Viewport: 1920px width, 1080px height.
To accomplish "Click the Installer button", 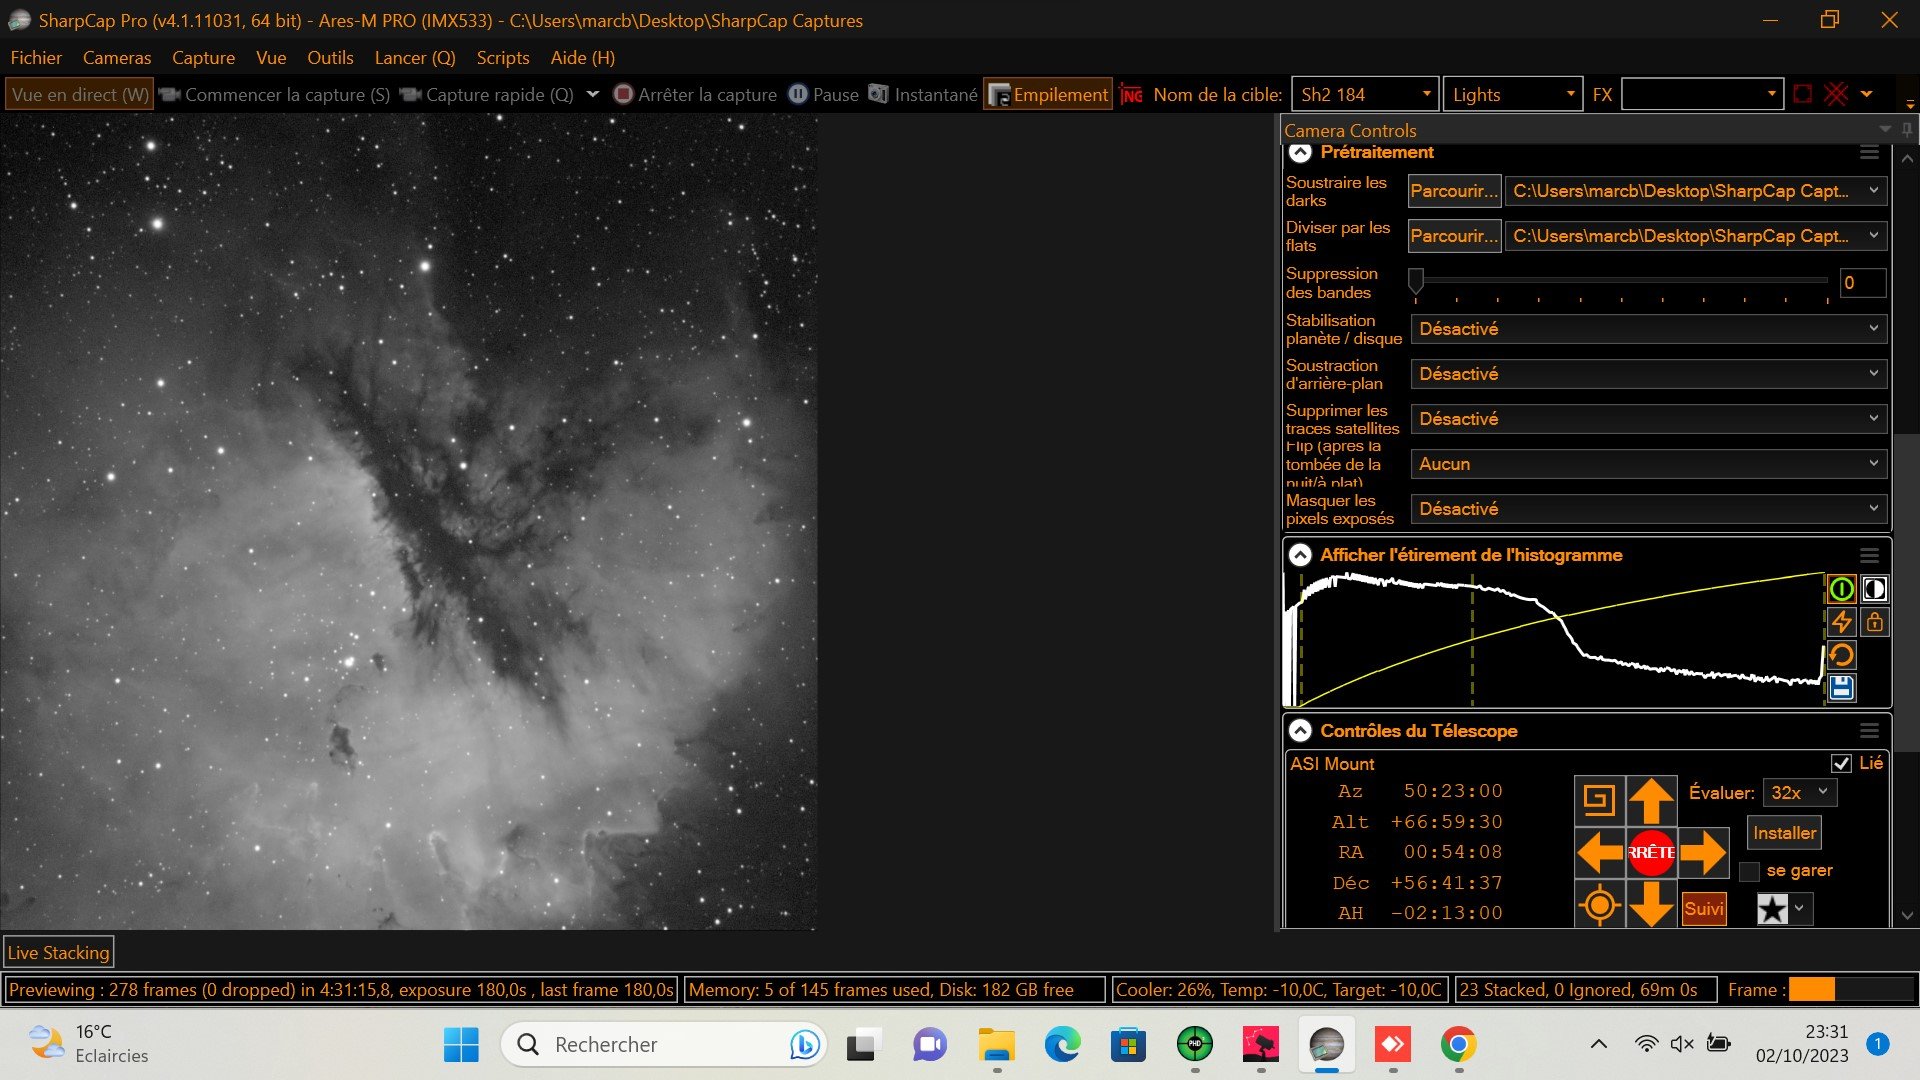I will click(1785, 833).
